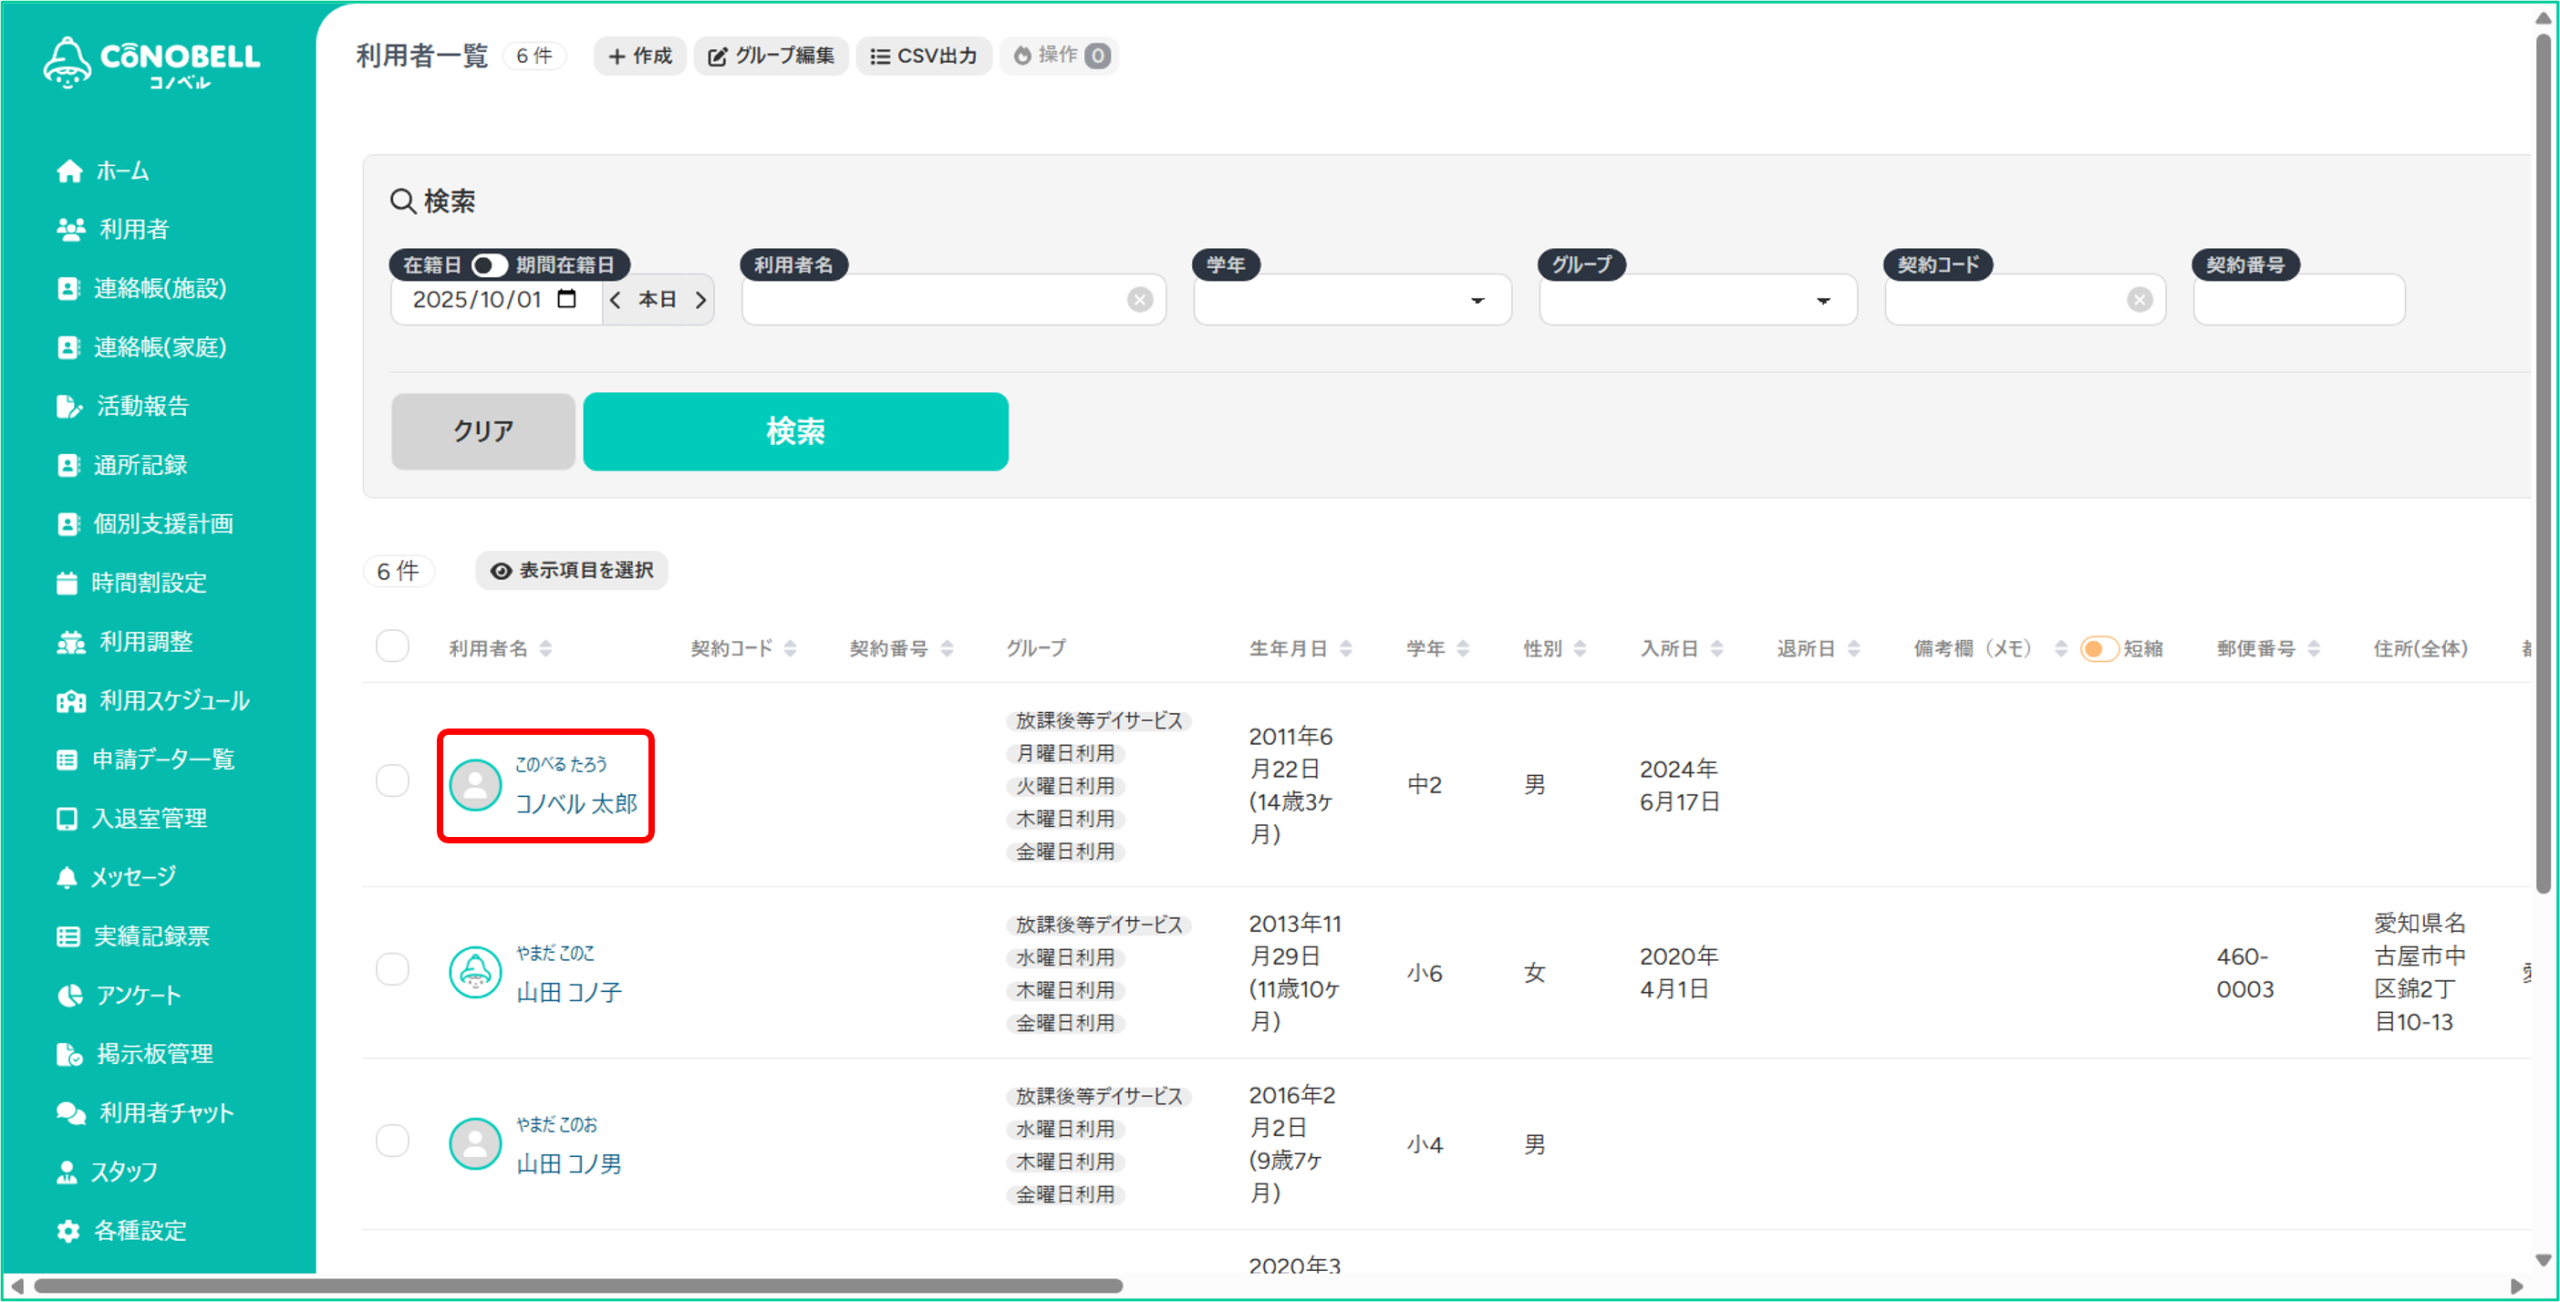Open the 学年 dropdown
Viewport: 2560px width, 1302px height.
(1352, 300)
